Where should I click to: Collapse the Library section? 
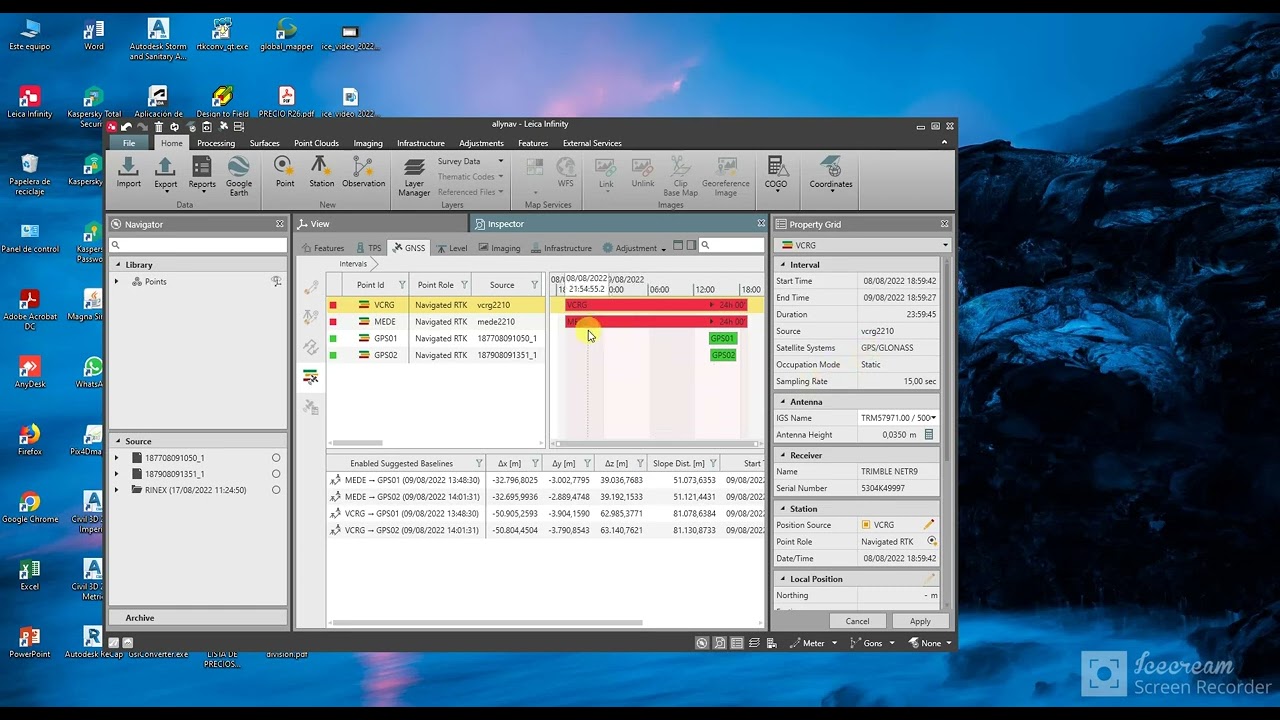tap(118, 265)
